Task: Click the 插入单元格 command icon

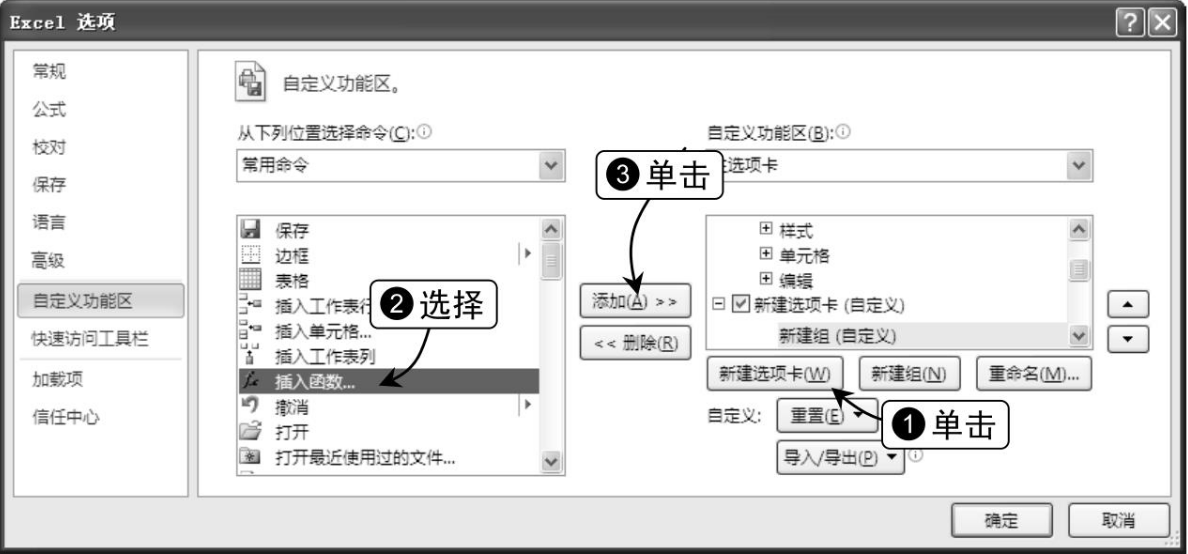Action: pyautogui.click(x=250, y=331)
